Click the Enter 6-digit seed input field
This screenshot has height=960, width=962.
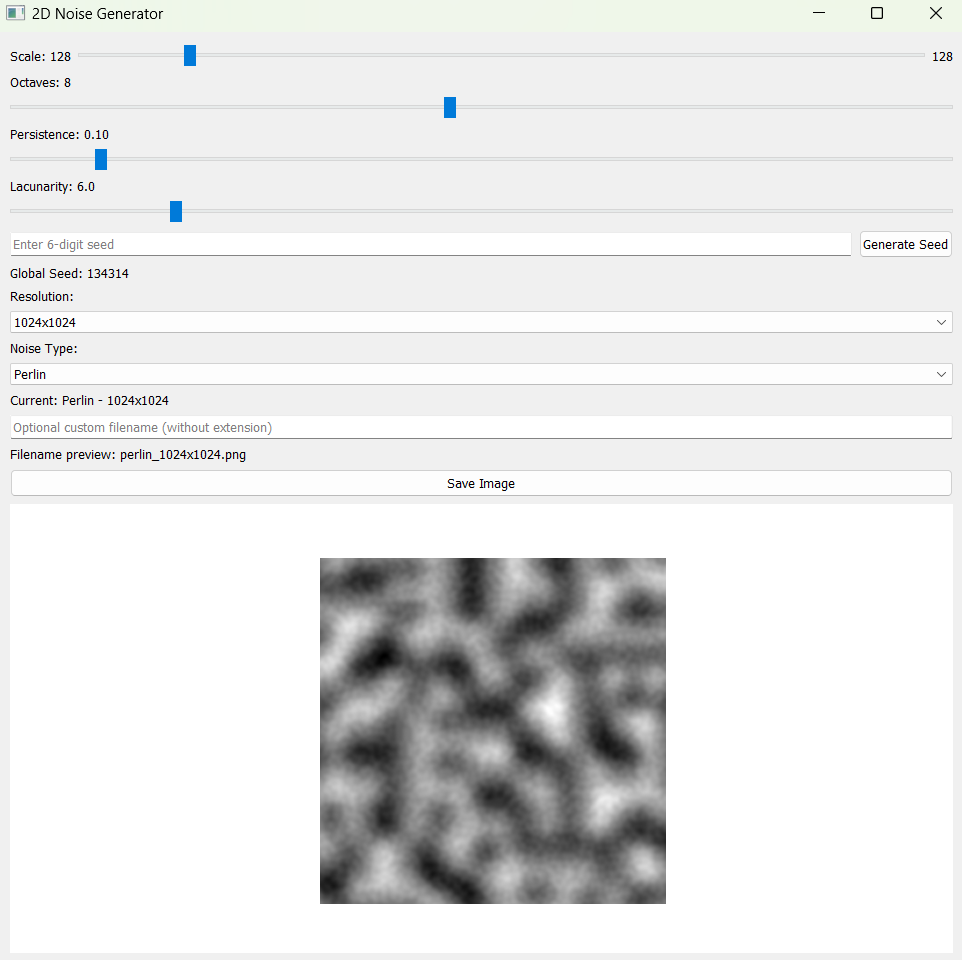430,243
